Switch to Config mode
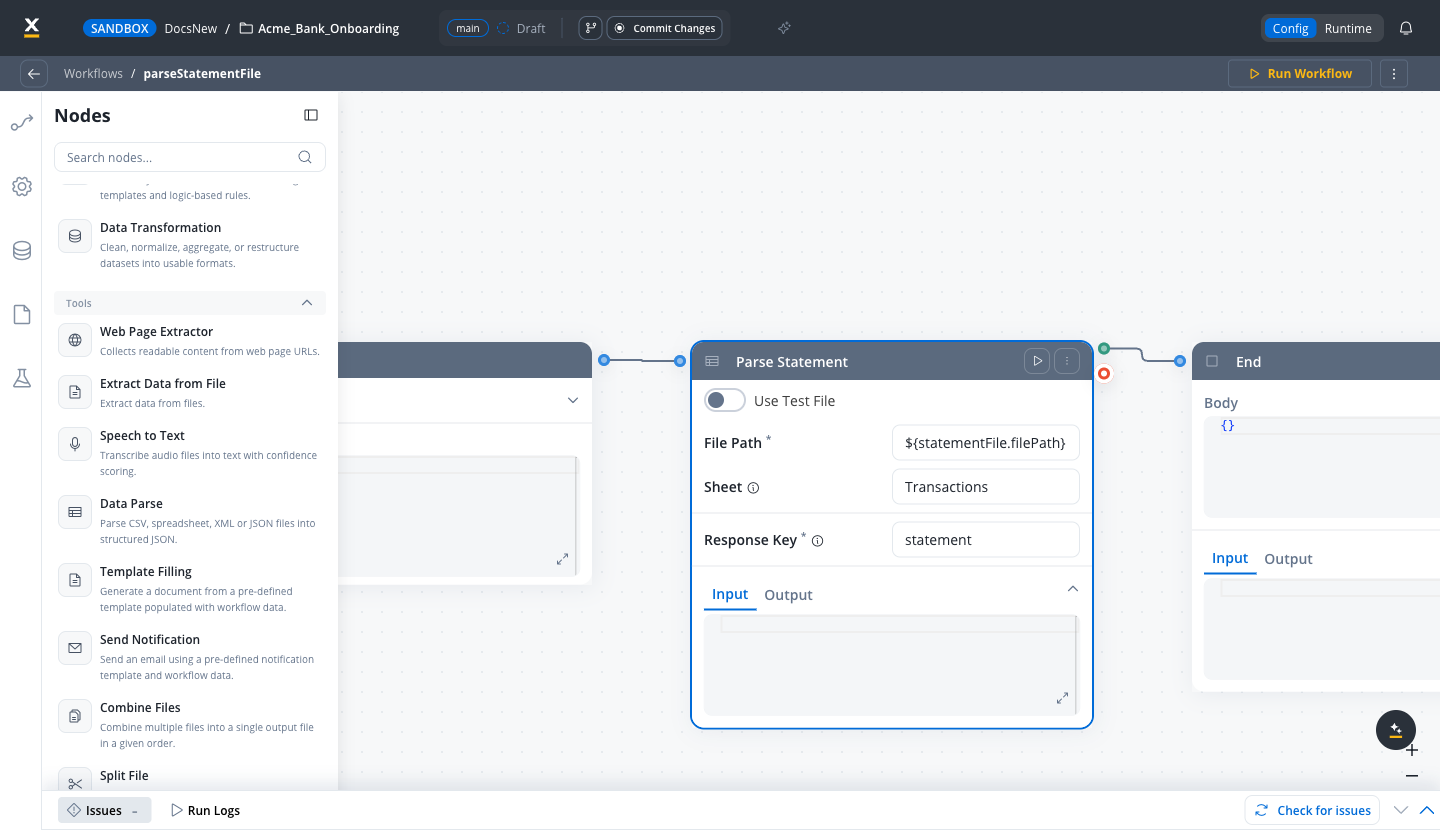Screen dimensions: 1440x830 point(1290,28)
